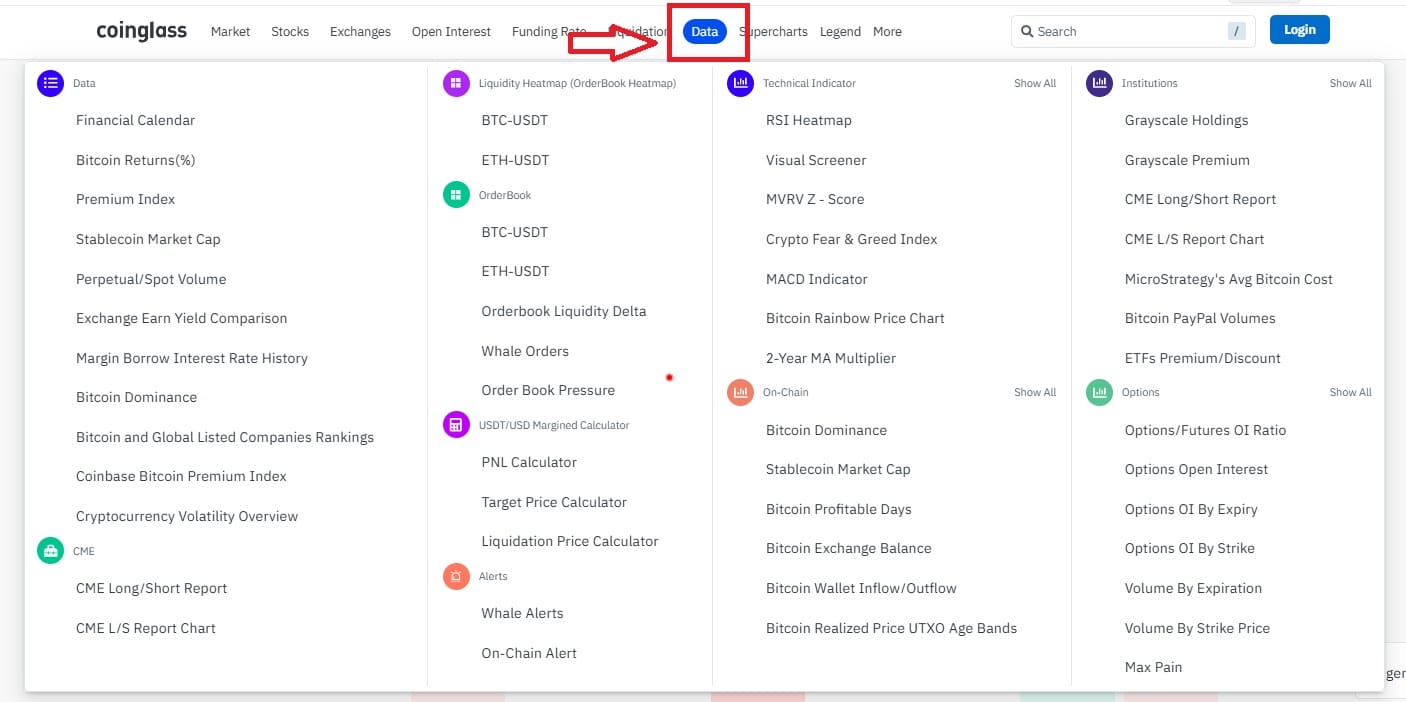Open Bitcoin Rainbow Price Chart
Viewport: 1406px width, 702px height.
tap(855, 318)
